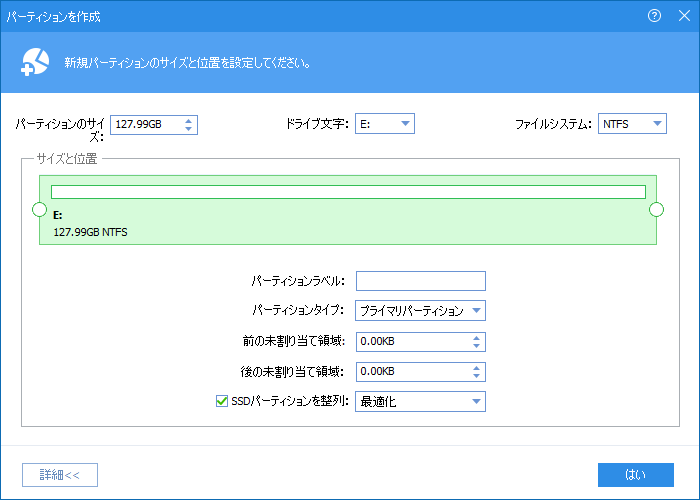Click the 127.99GB NTFS partition text
The width and height of the screenshot is (700, 500).
90,233
